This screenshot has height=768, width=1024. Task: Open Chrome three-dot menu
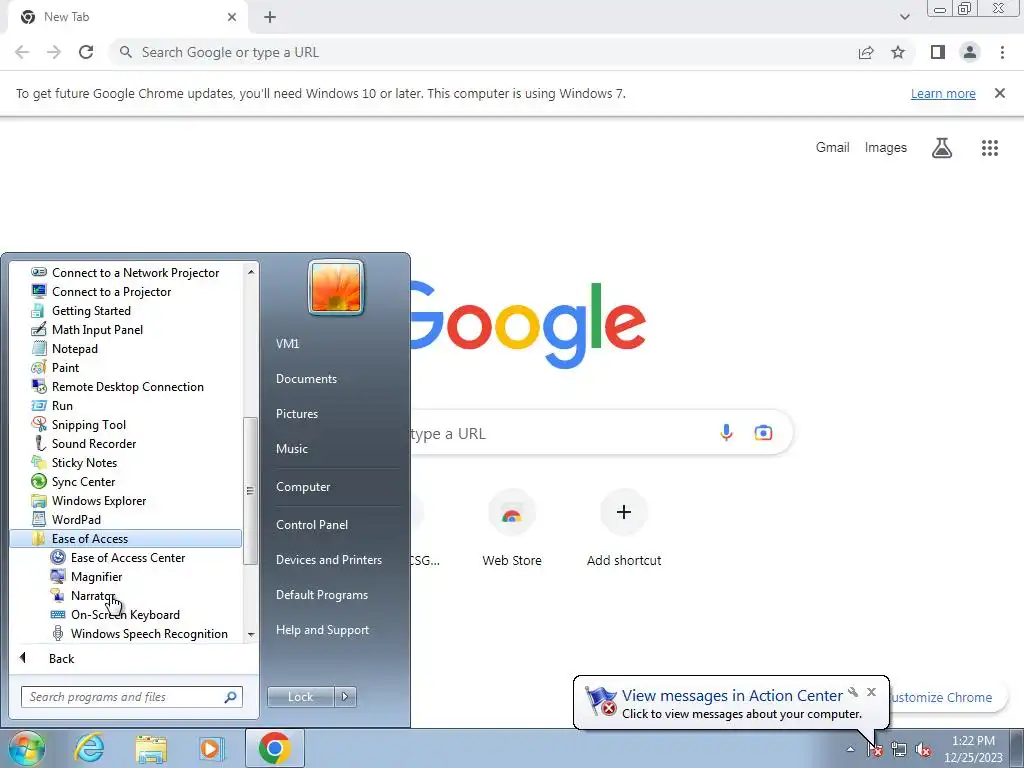[1002, 52]
